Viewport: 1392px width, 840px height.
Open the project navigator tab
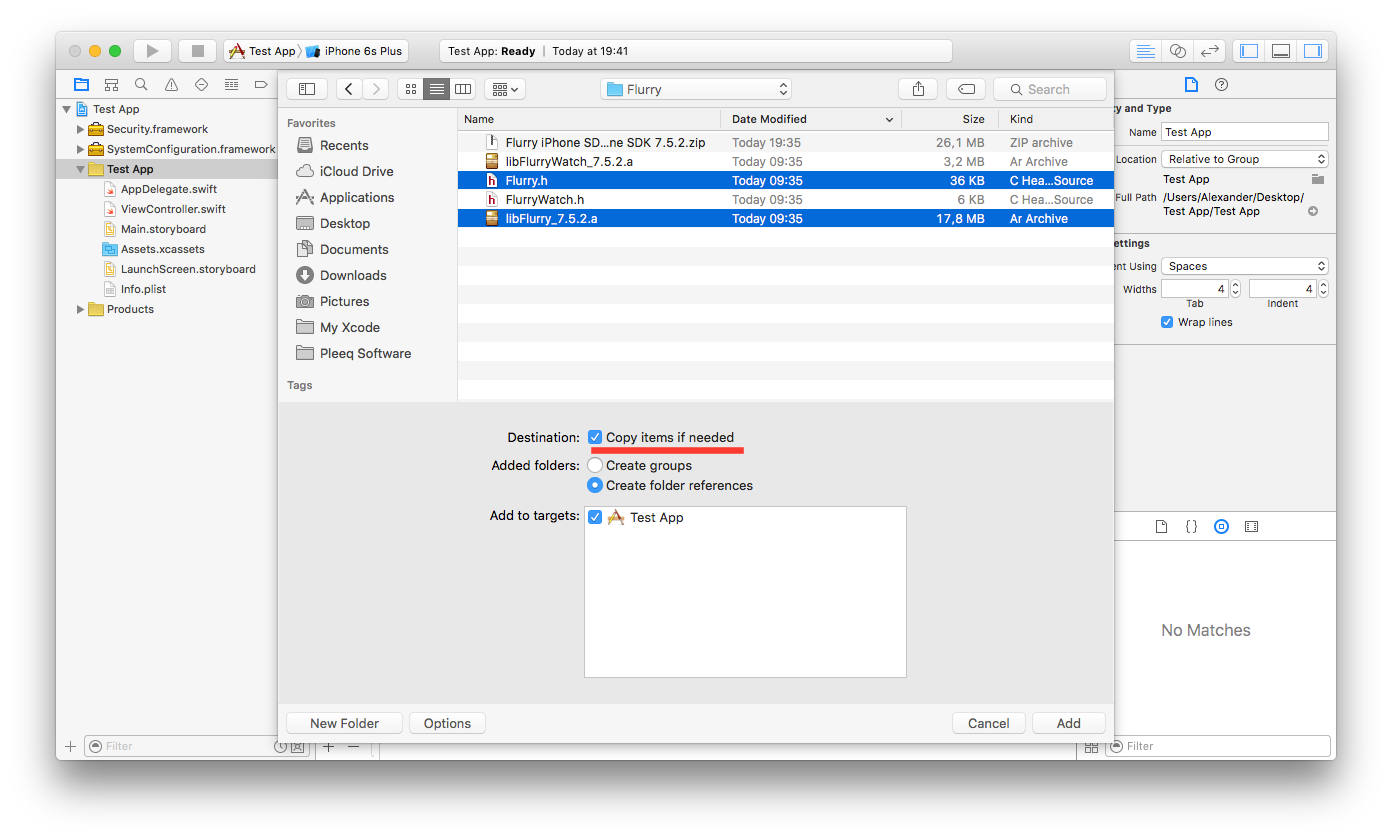click(x=81, y=85)
